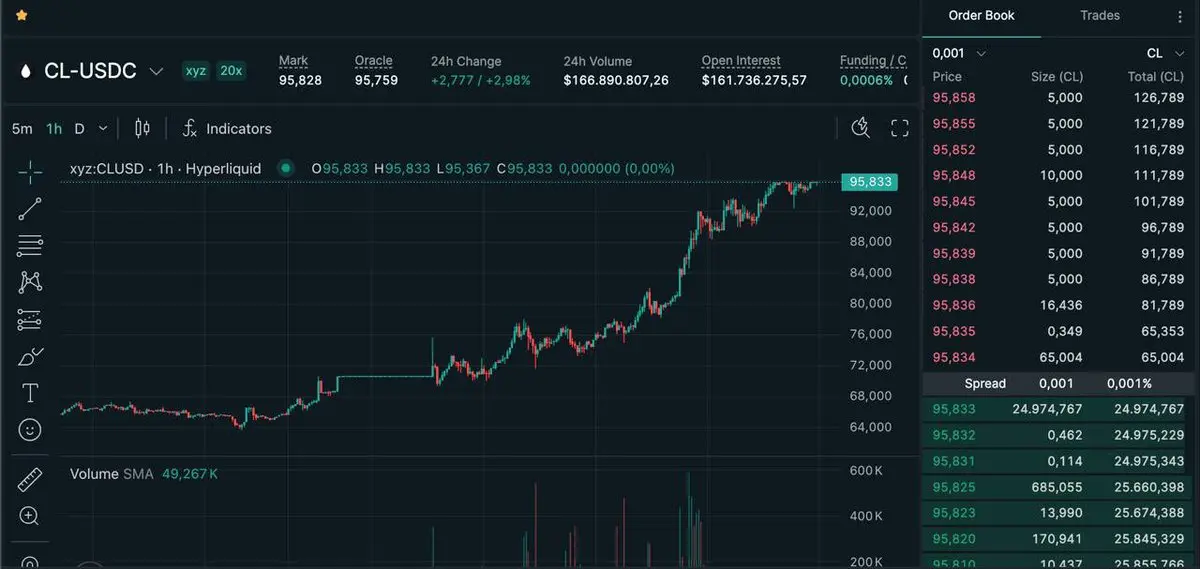Image resolution: width=1200 pixels, height=569 pixels.
Task: Select the crosshair cursor tool
Action: (30, 172)
